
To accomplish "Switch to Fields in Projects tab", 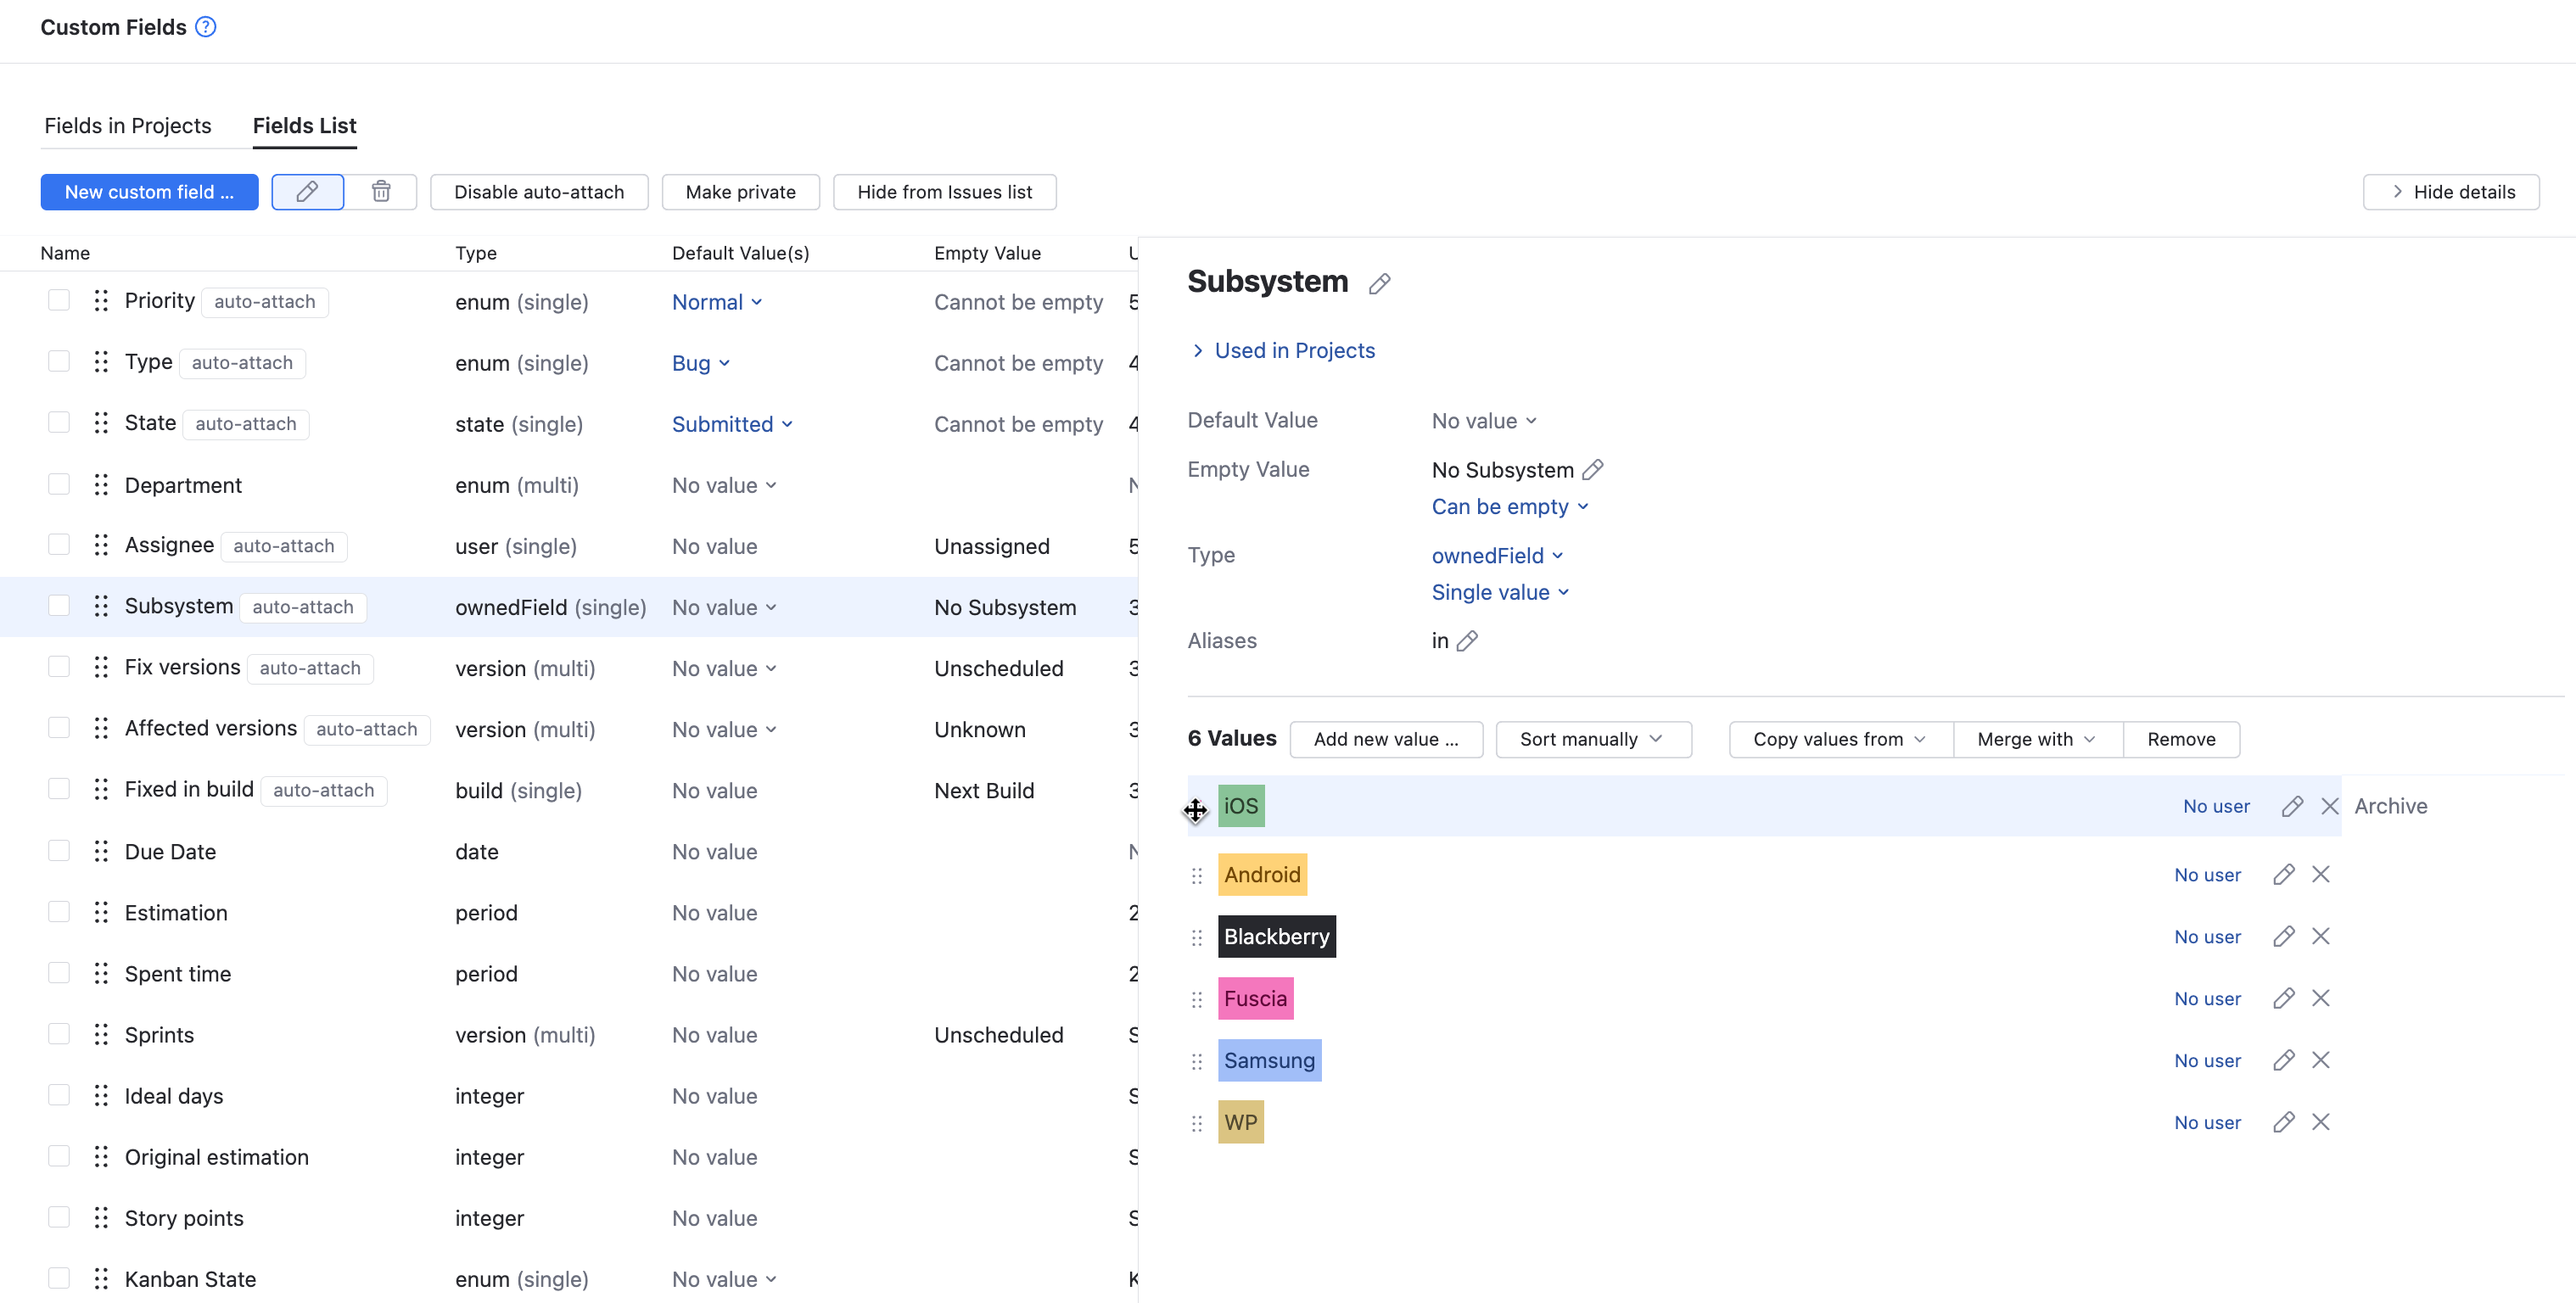I will pyautogui.click(x=128, y=126).
